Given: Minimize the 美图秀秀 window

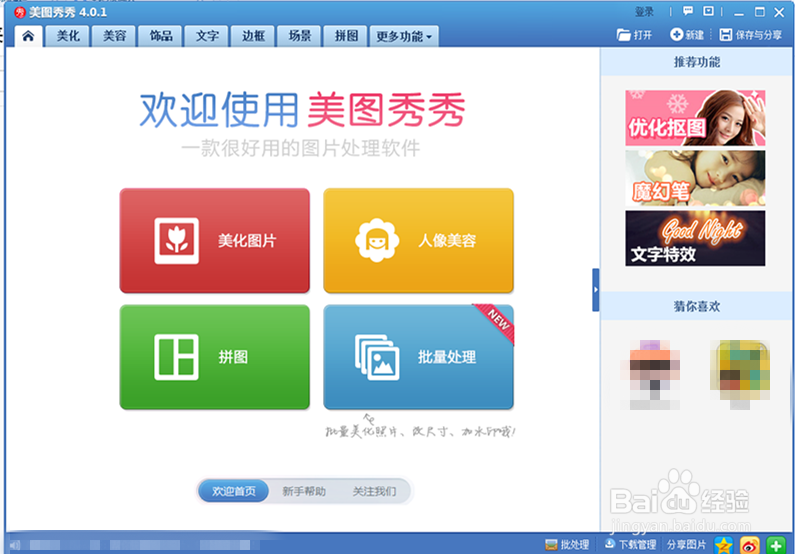Looking at the screenshot, I should coord(739,12).
